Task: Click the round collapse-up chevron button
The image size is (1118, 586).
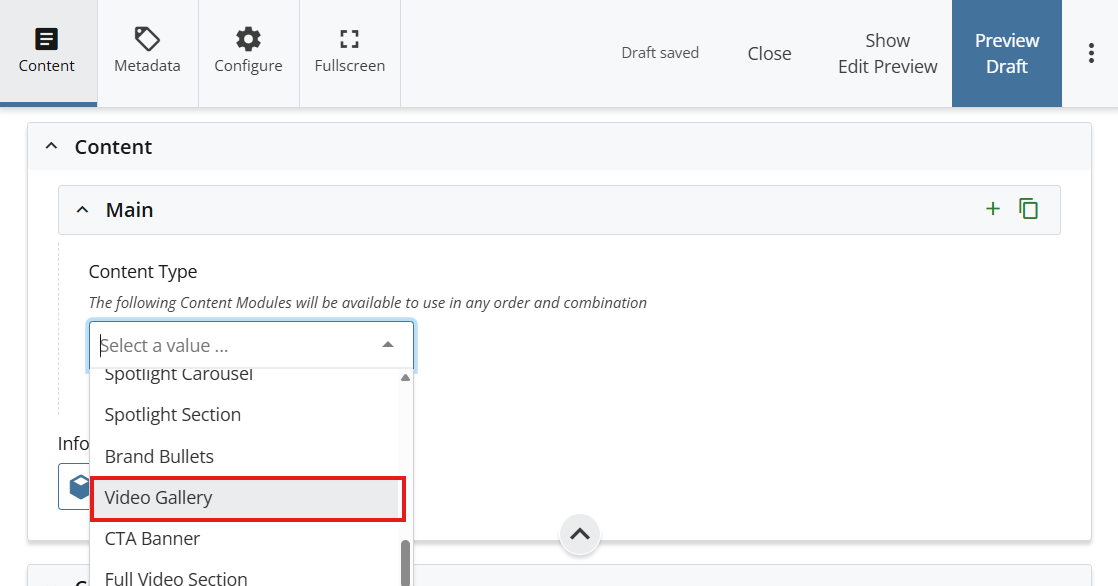Action: (580, 534)
